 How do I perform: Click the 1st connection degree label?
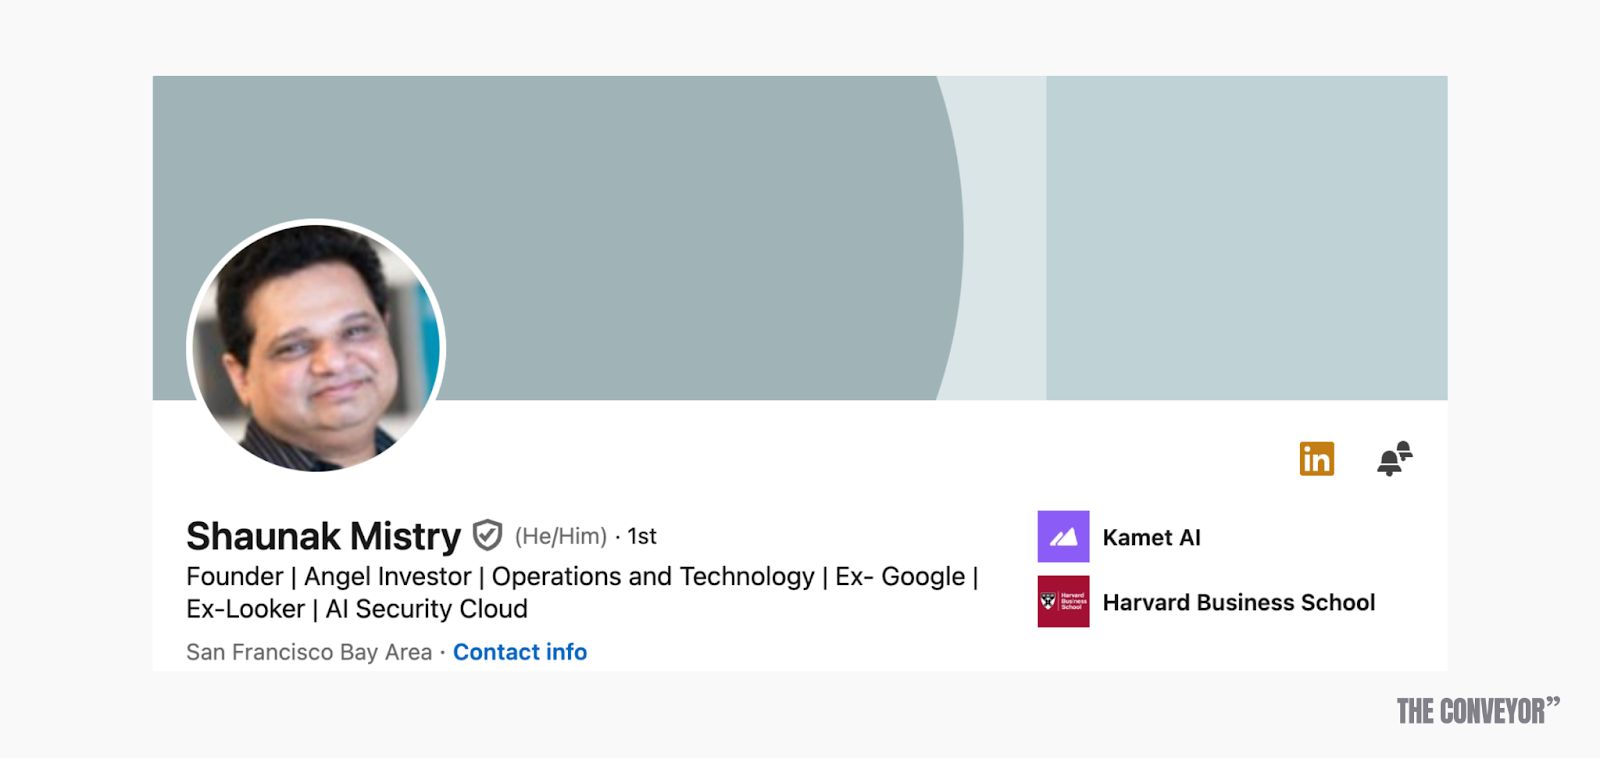click(642, 537)
